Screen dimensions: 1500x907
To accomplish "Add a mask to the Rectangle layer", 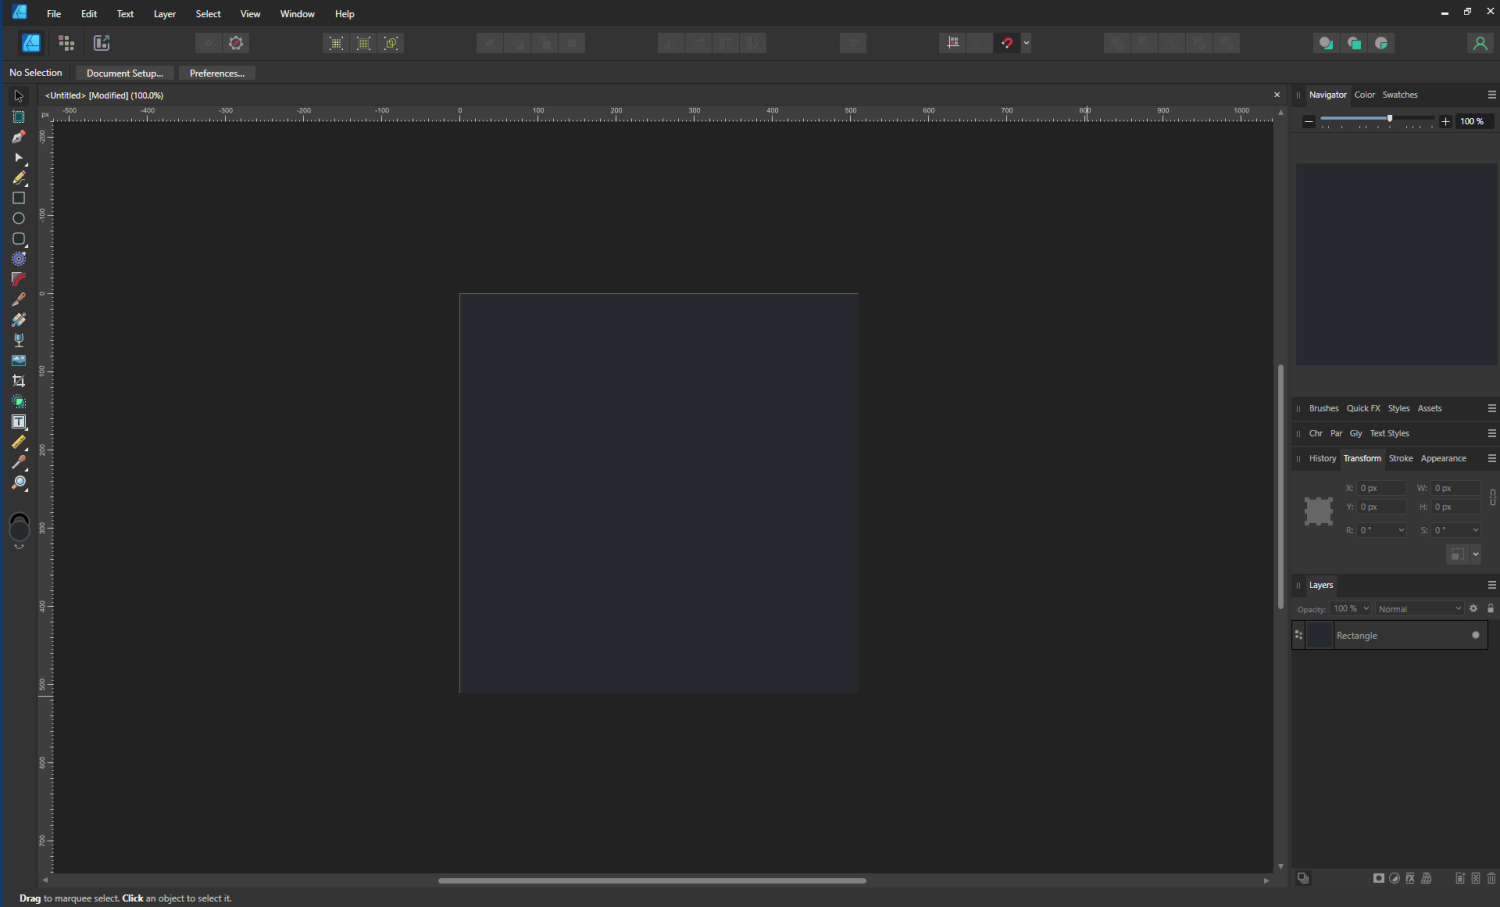I will [x=1378, y=878].
